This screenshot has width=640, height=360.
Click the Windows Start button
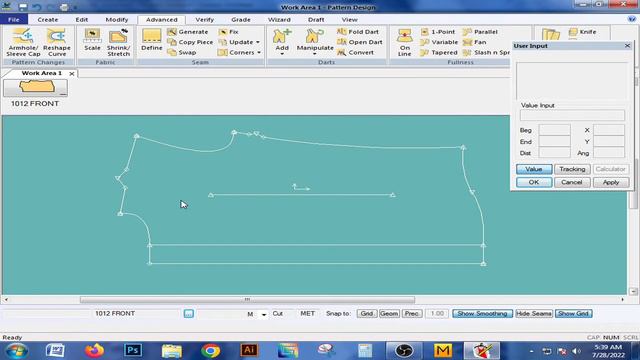(16, 351)
